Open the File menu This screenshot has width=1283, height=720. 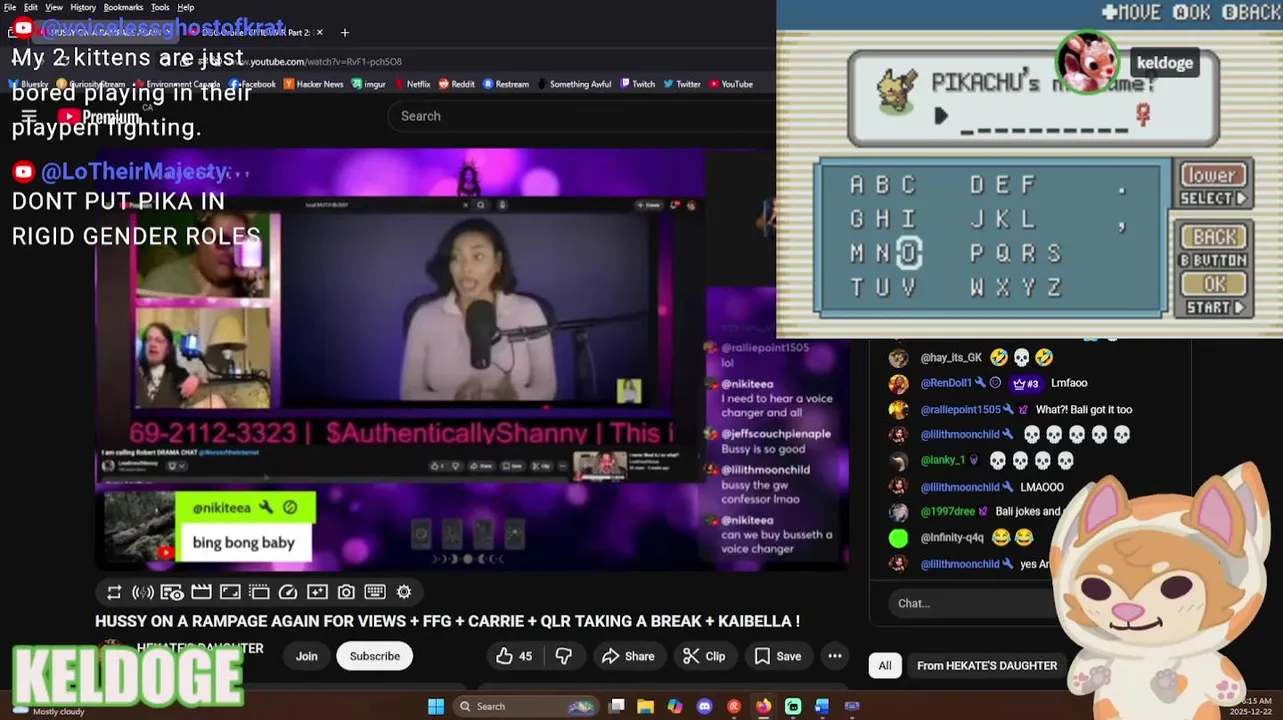click(10, 7)
